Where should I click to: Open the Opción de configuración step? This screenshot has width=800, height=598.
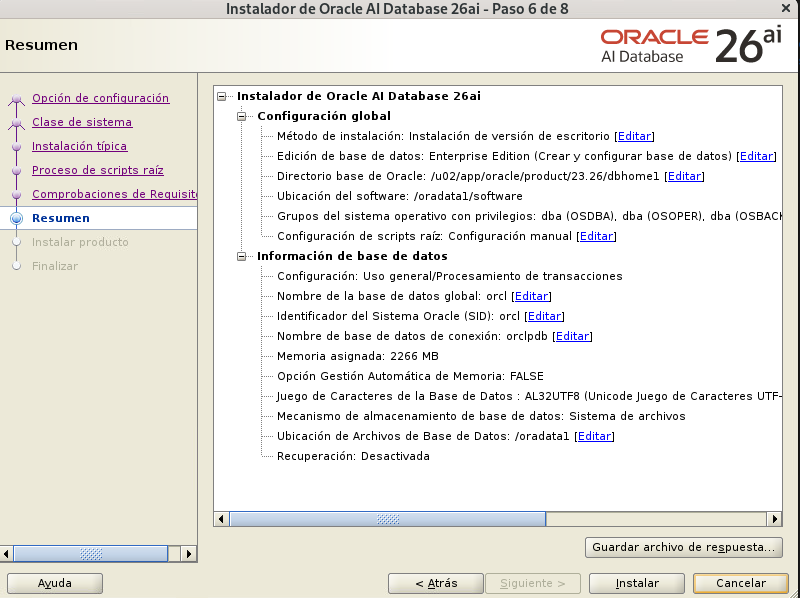tap(100, 98)
